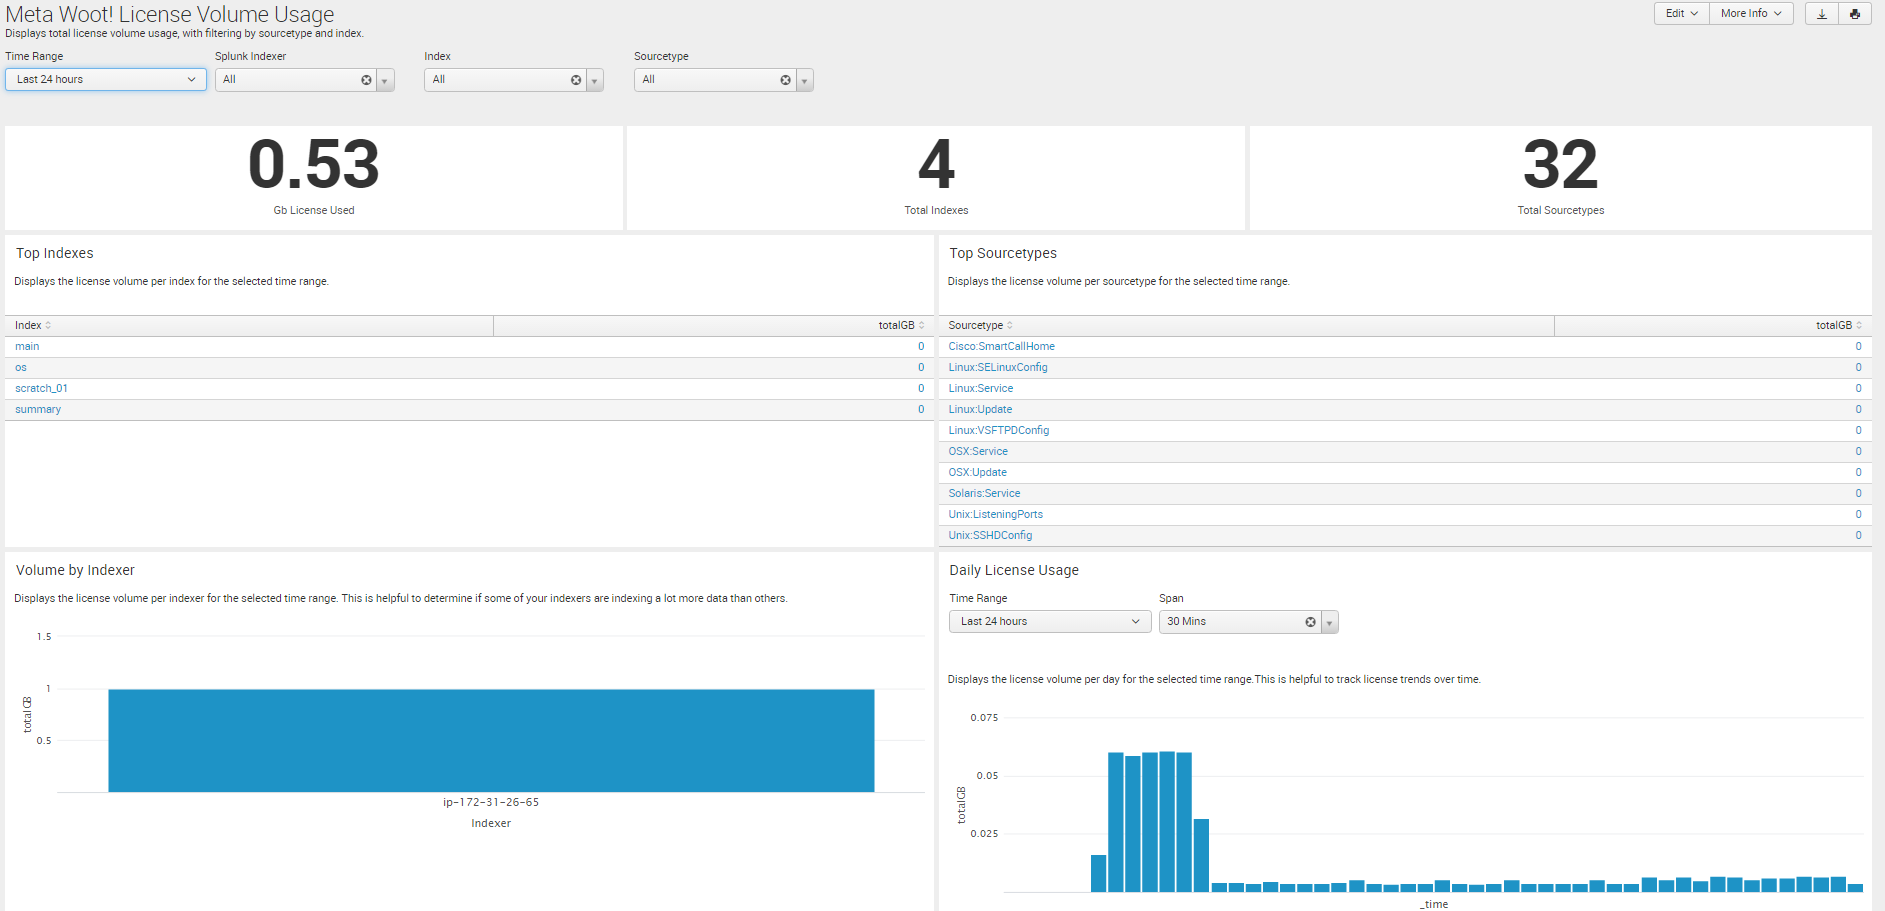Clear the Splunk Indexer filter selection

[x=366, y=80]
